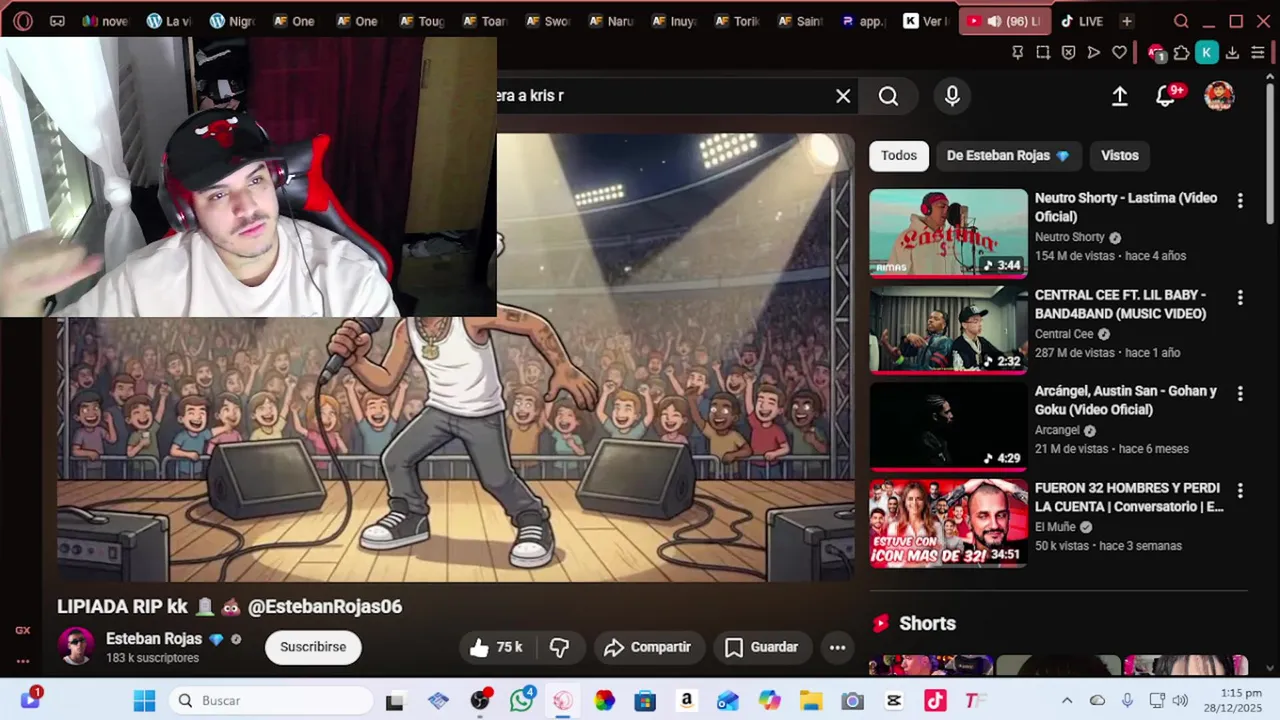Switch to the Naru browser tab
Image resolution: width=1280 pixels, height=720 pixels.
[x=611, y=21]
